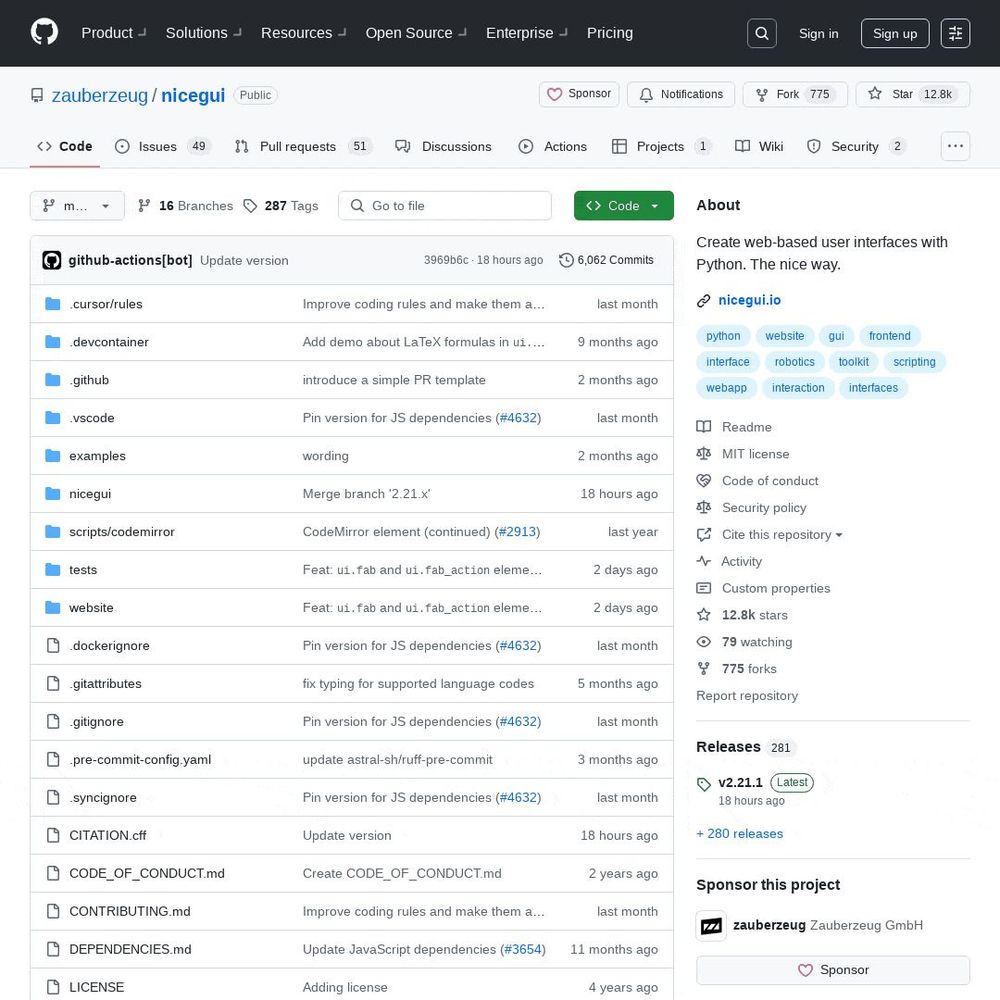The width and height of the screenshot is (1000, 1000).
Task: Switch to the Issues tab
Action: [x=163, y=147]
